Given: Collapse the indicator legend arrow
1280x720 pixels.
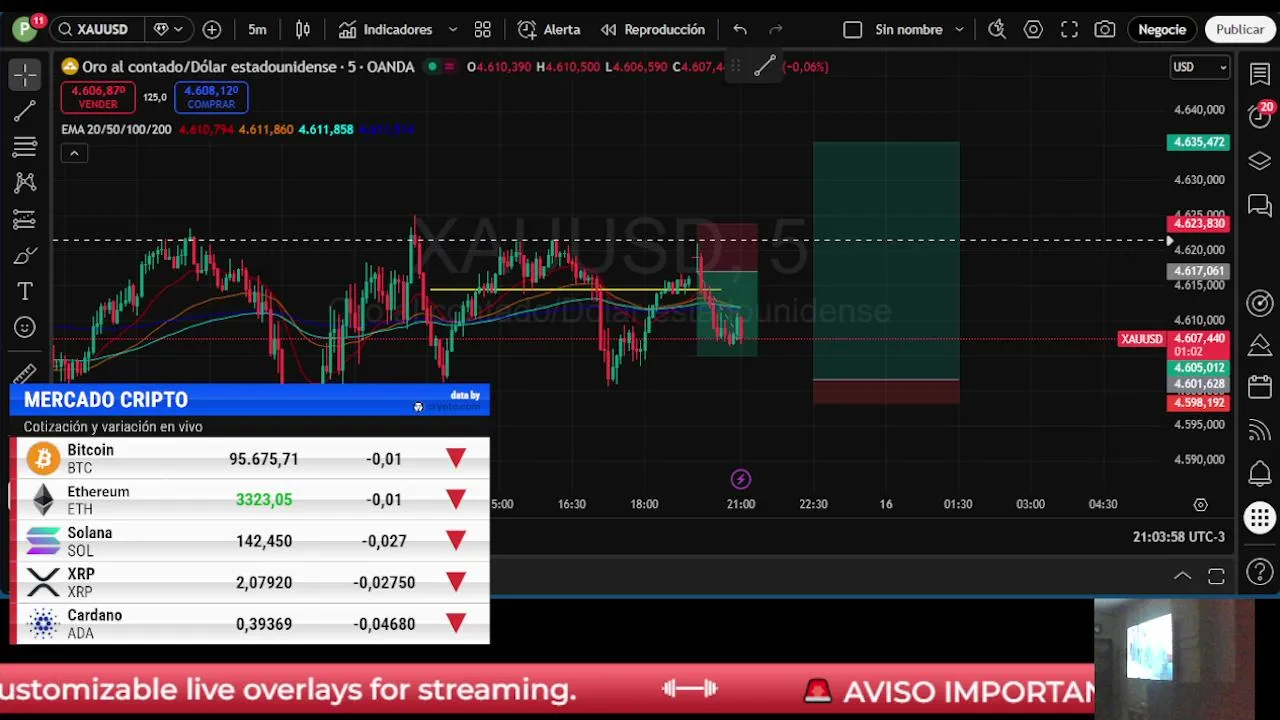Looking at the screenshot, I should [74, 153].
